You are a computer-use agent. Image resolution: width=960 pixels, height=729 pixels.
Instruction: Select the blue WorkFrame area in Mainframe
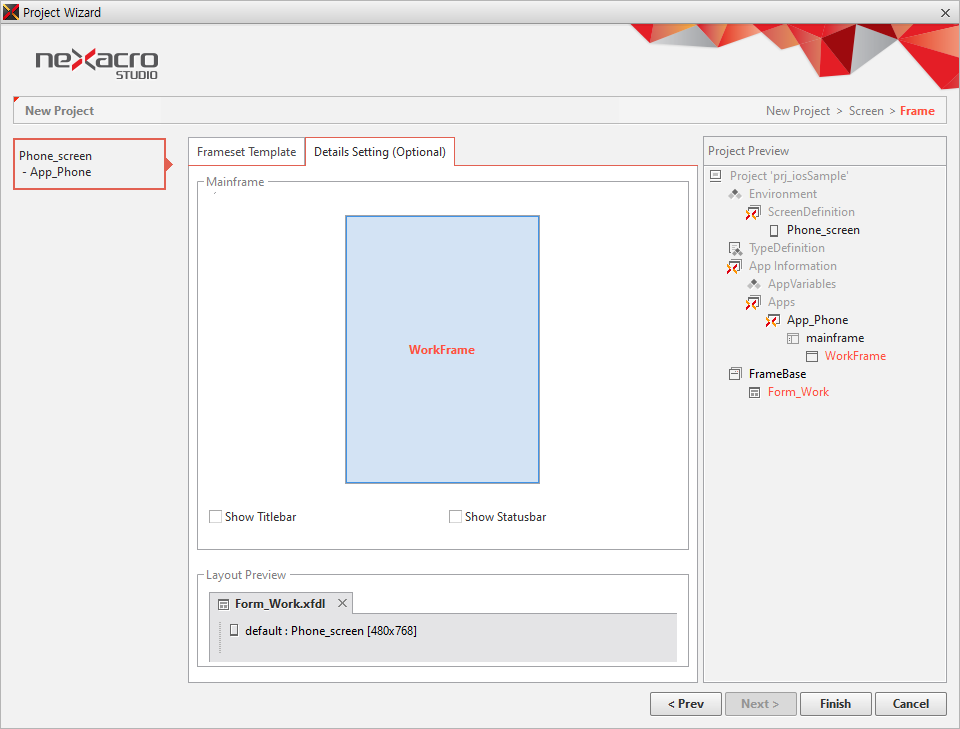click(x=442, y=350)
